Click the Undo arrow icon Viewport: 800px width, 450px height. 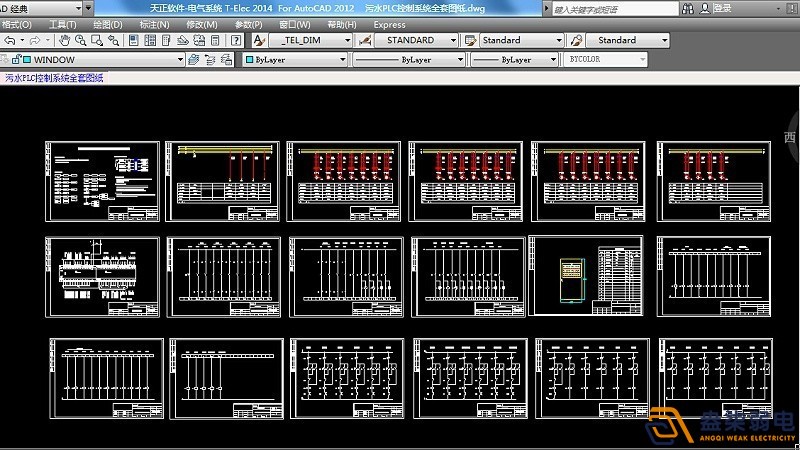coord(10,41)
